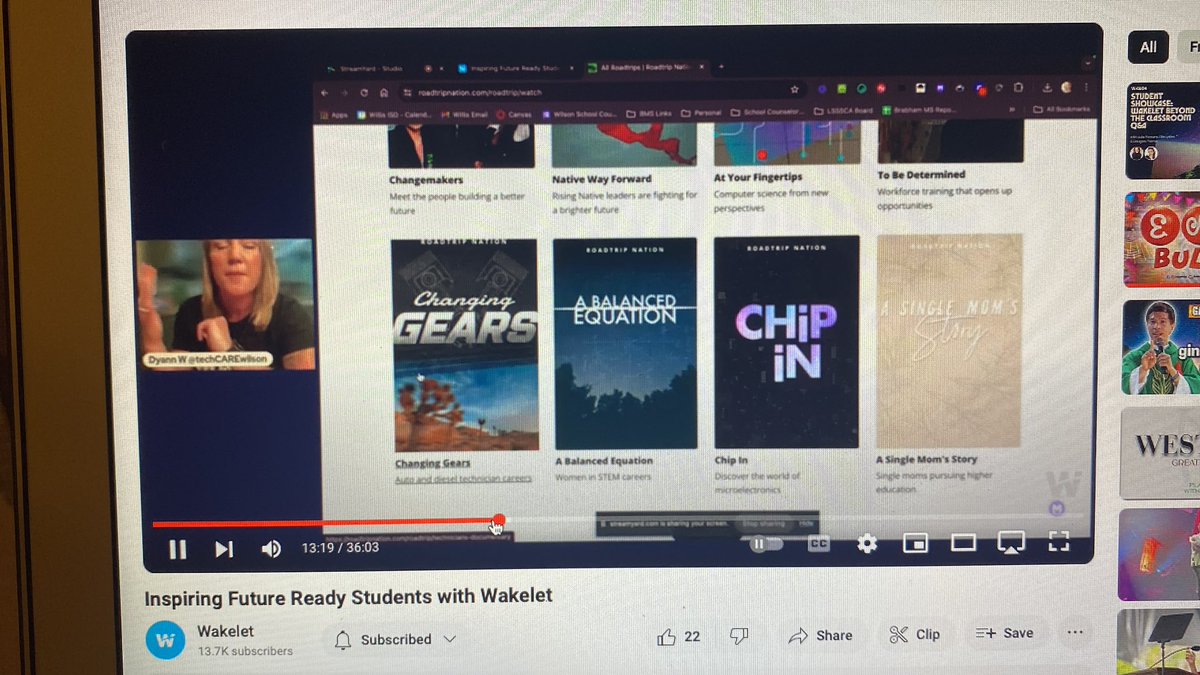Create a Clip of the video

tap(914, 634)
